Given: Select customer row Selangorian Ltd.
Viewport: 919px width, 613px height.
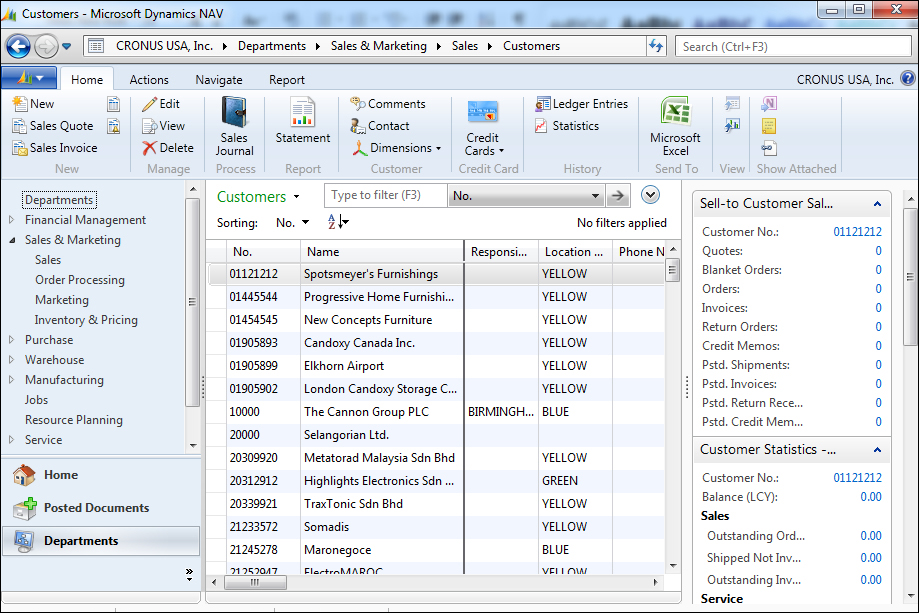Looking at the screenshot, I should tap(437, 435).
